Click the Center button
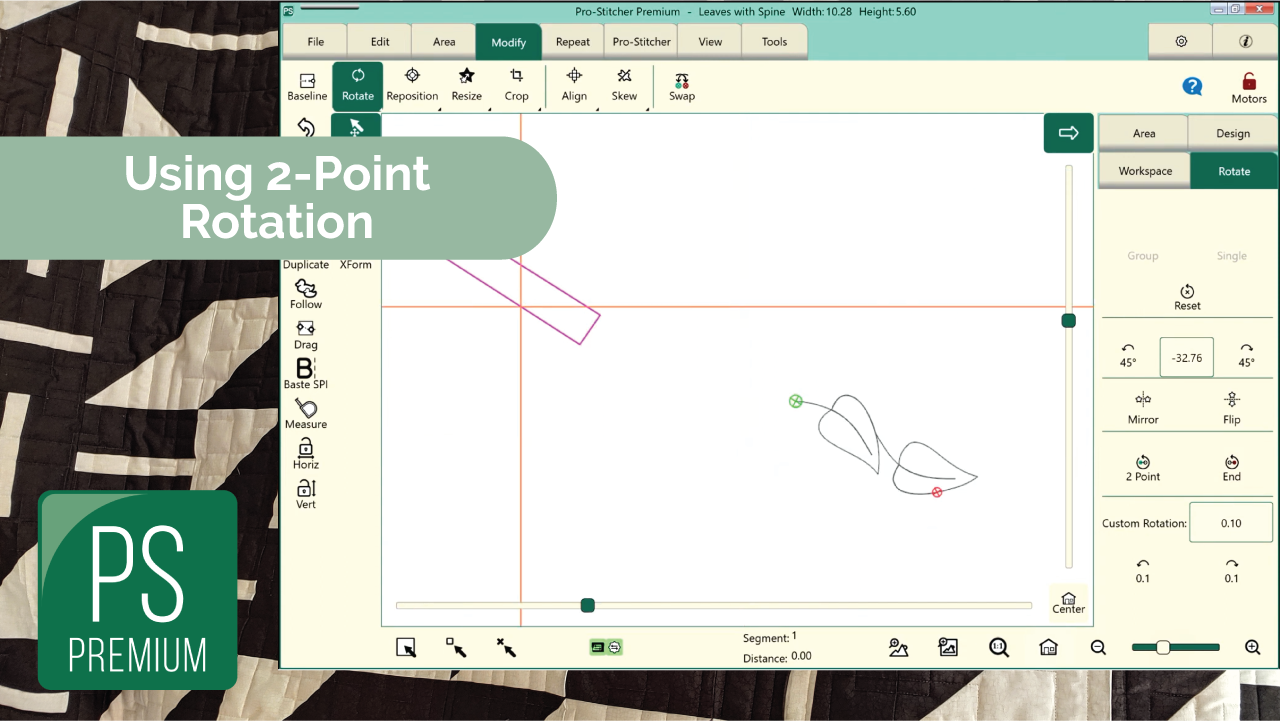 pos(1068,602)
